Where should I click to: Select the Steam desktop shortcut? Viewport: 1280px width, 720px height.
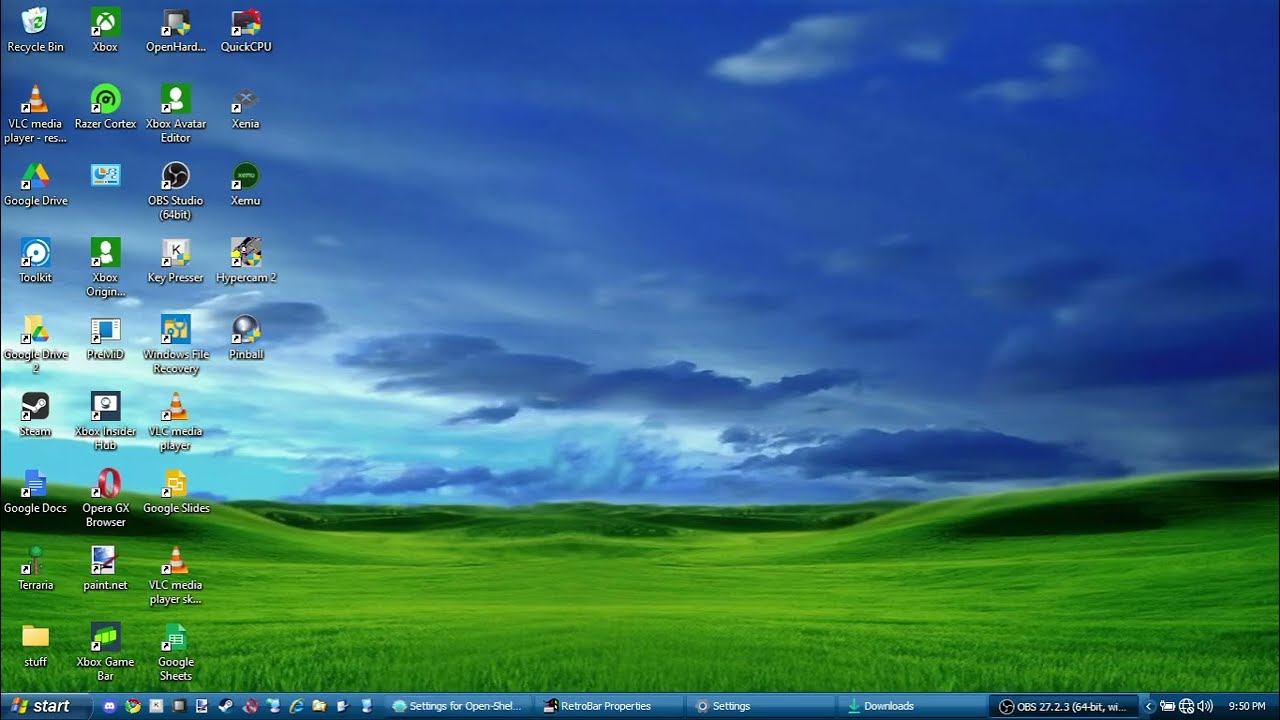[x=35, y=415]
